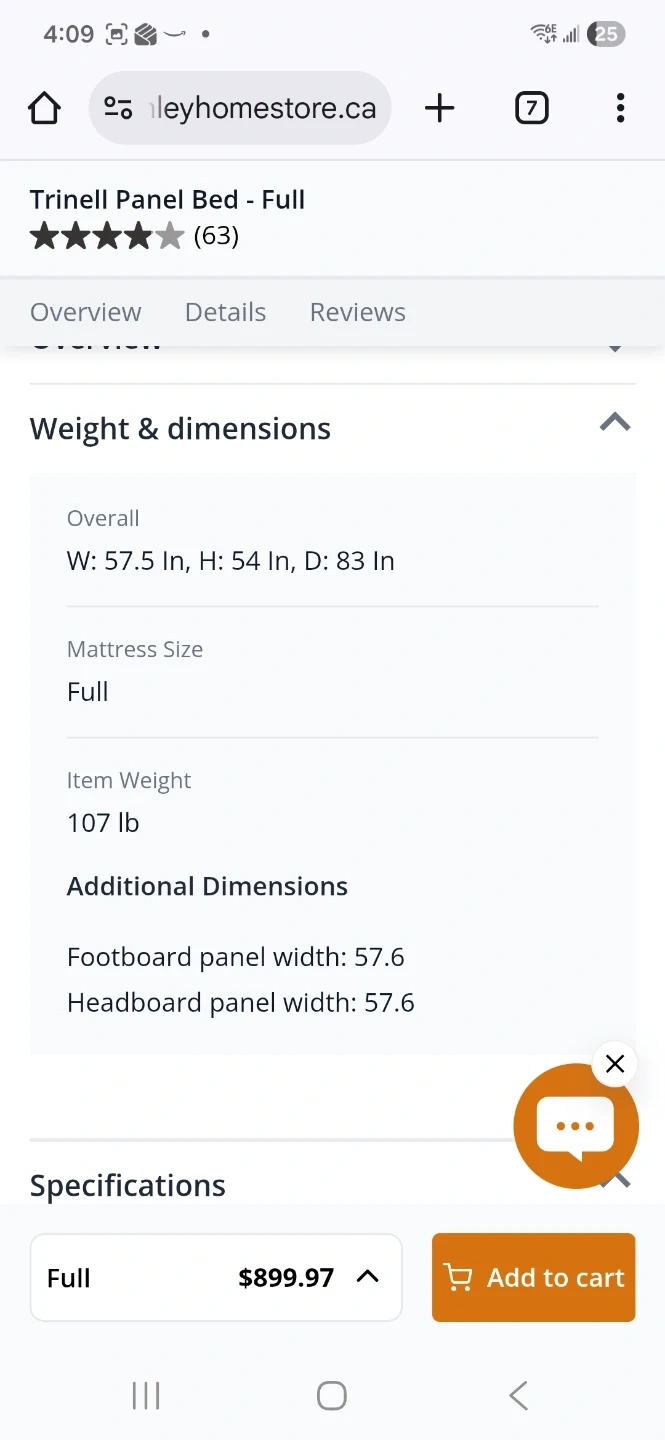
Task: Tap the Android home navigation button
Action: click(332, 1395)
